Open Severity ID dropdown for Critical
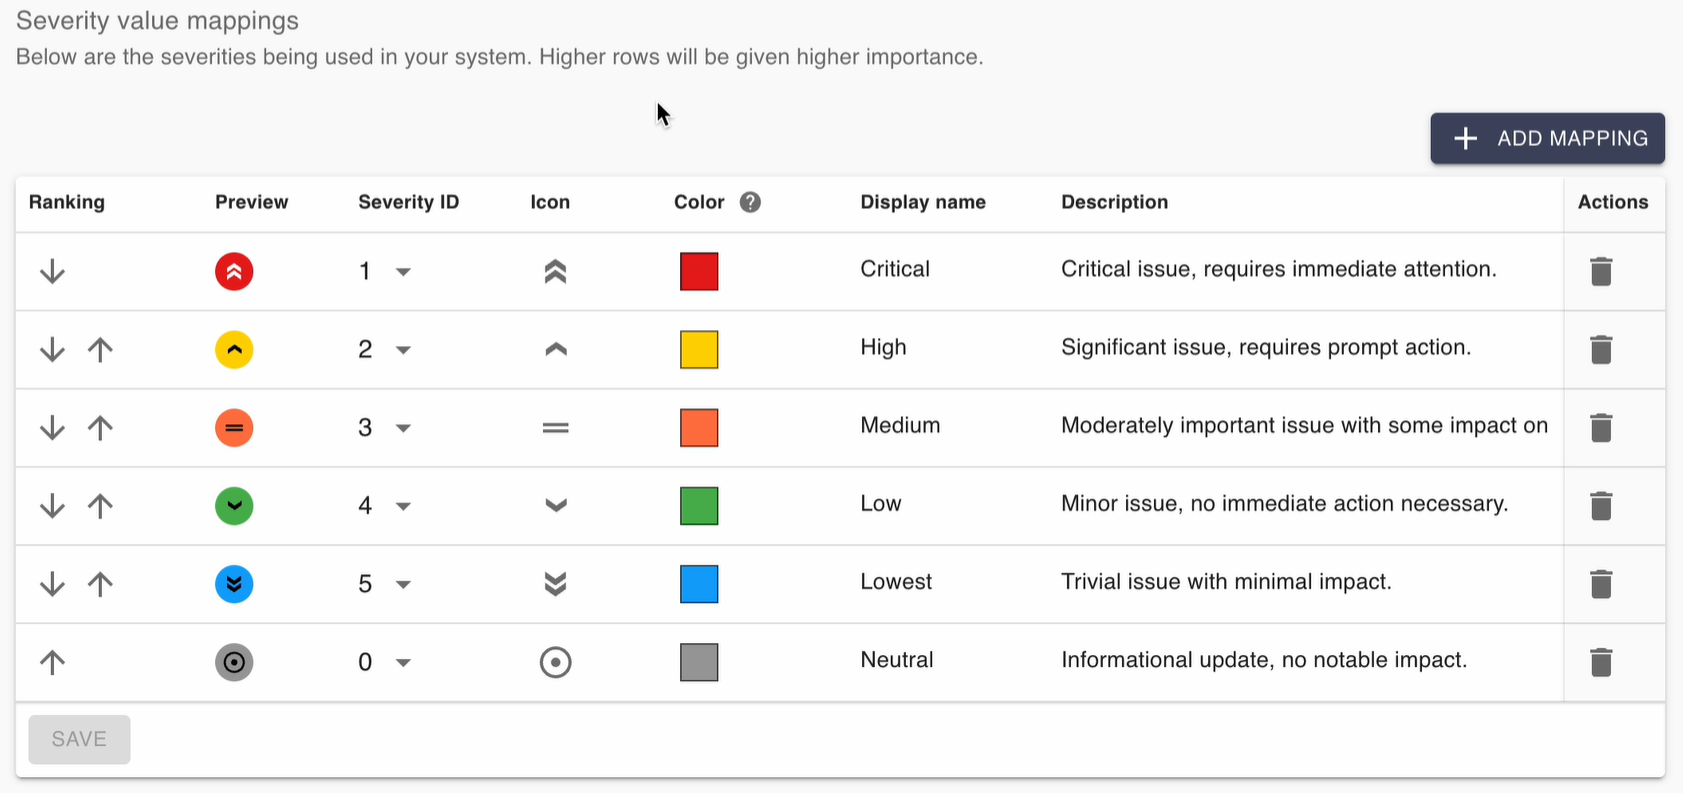 point(402,272)
